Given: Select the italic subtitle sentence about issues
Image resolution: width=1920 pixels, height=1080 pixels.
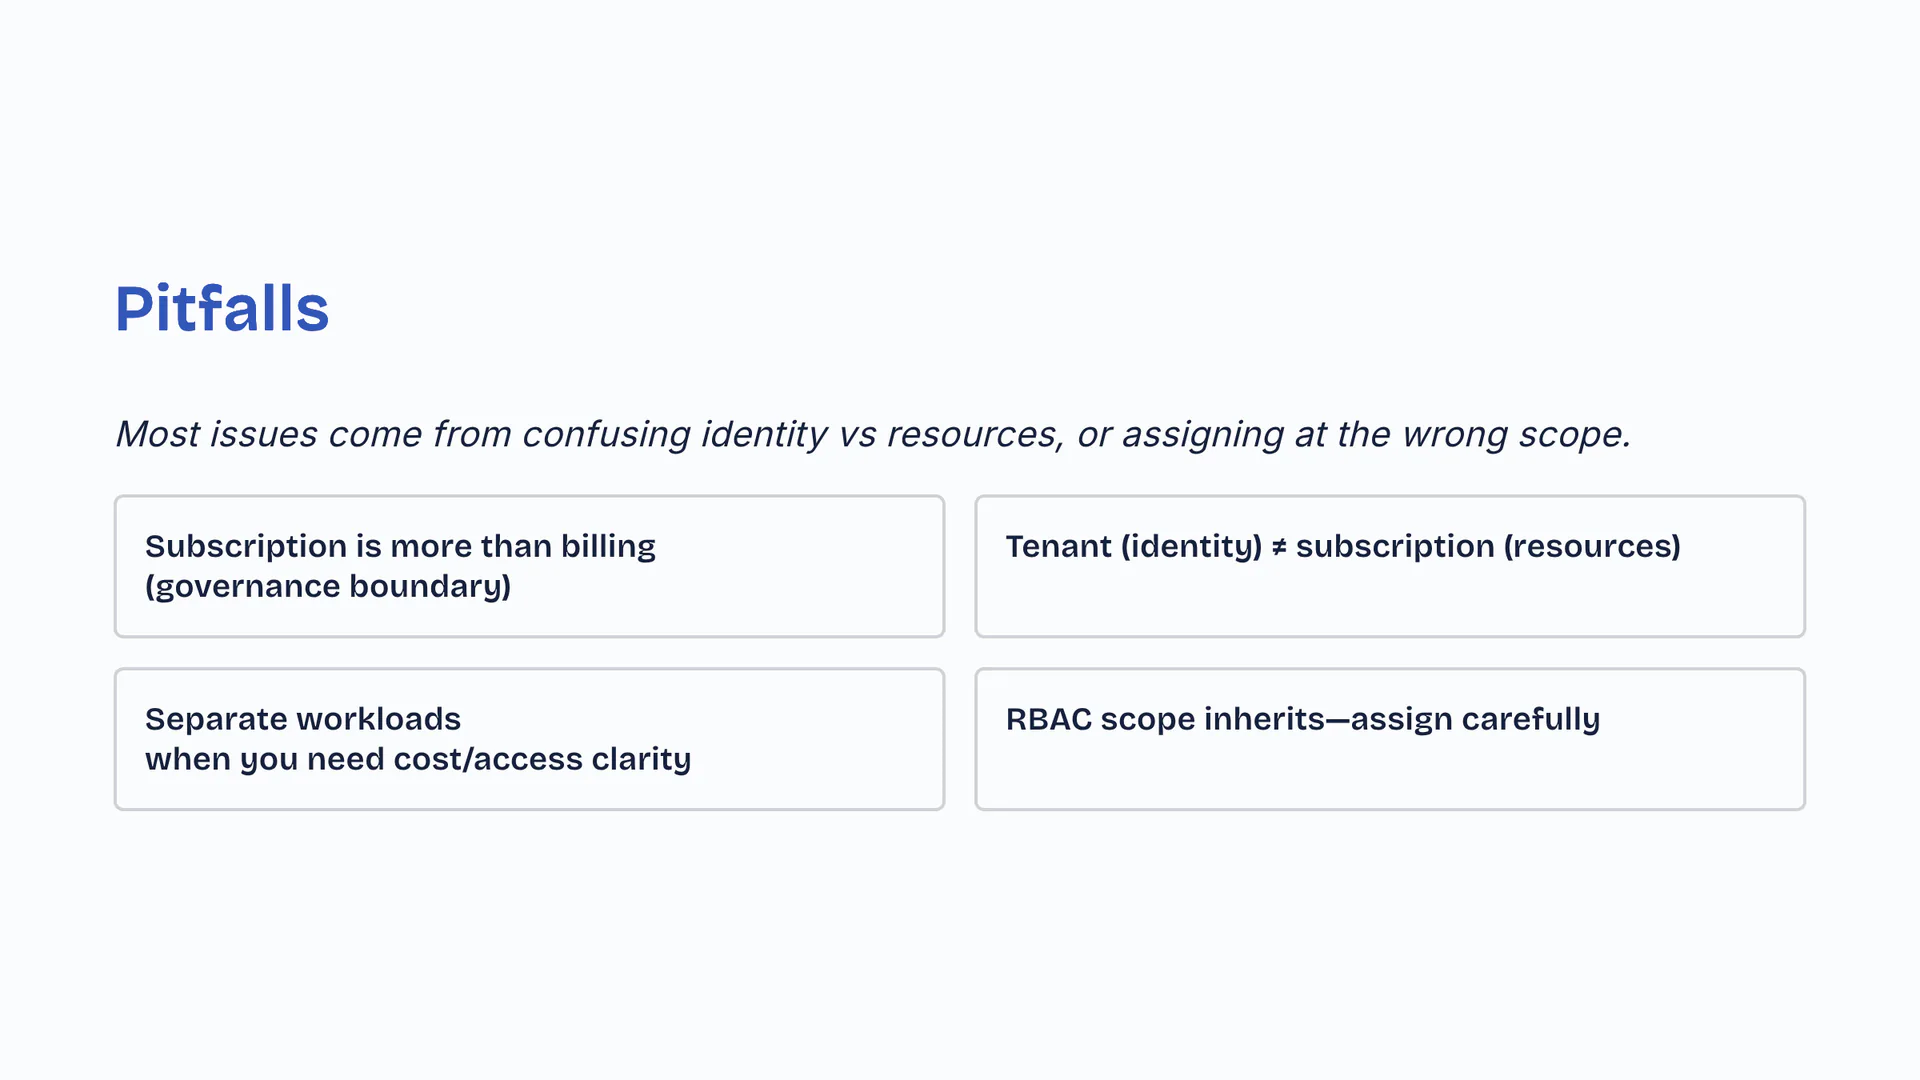Looking at the screenshot, I should pyautogui.click(x=872, y=434).
